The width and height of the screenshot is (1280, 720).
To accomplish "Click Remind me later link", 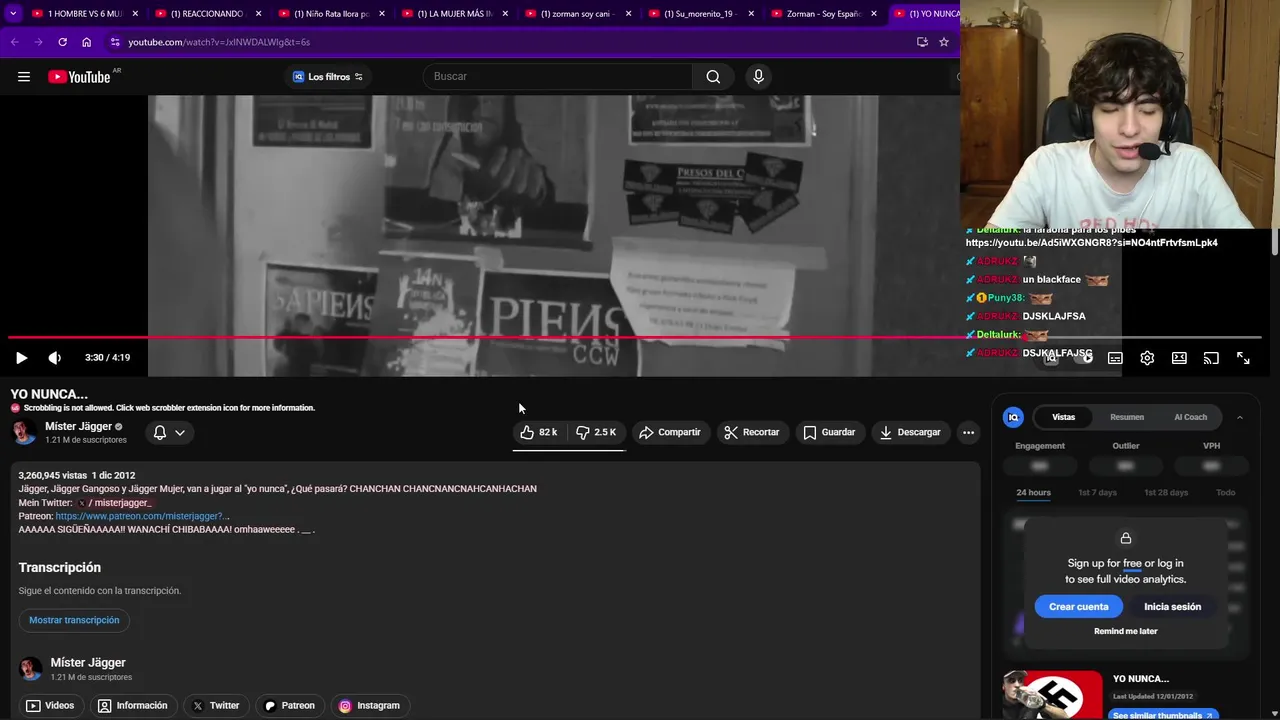I will (1125, 632).
